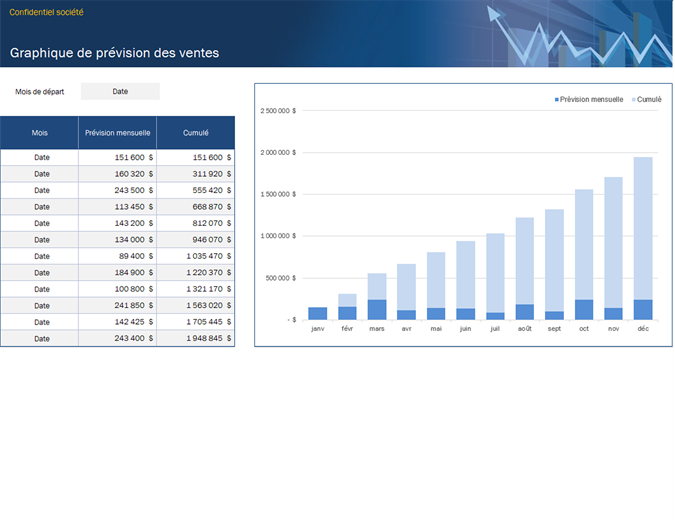This screenshot has width=675, height=520.
Task: Select the 'Mois' column header
Action: pyautogui.click(x=40, y=133)
